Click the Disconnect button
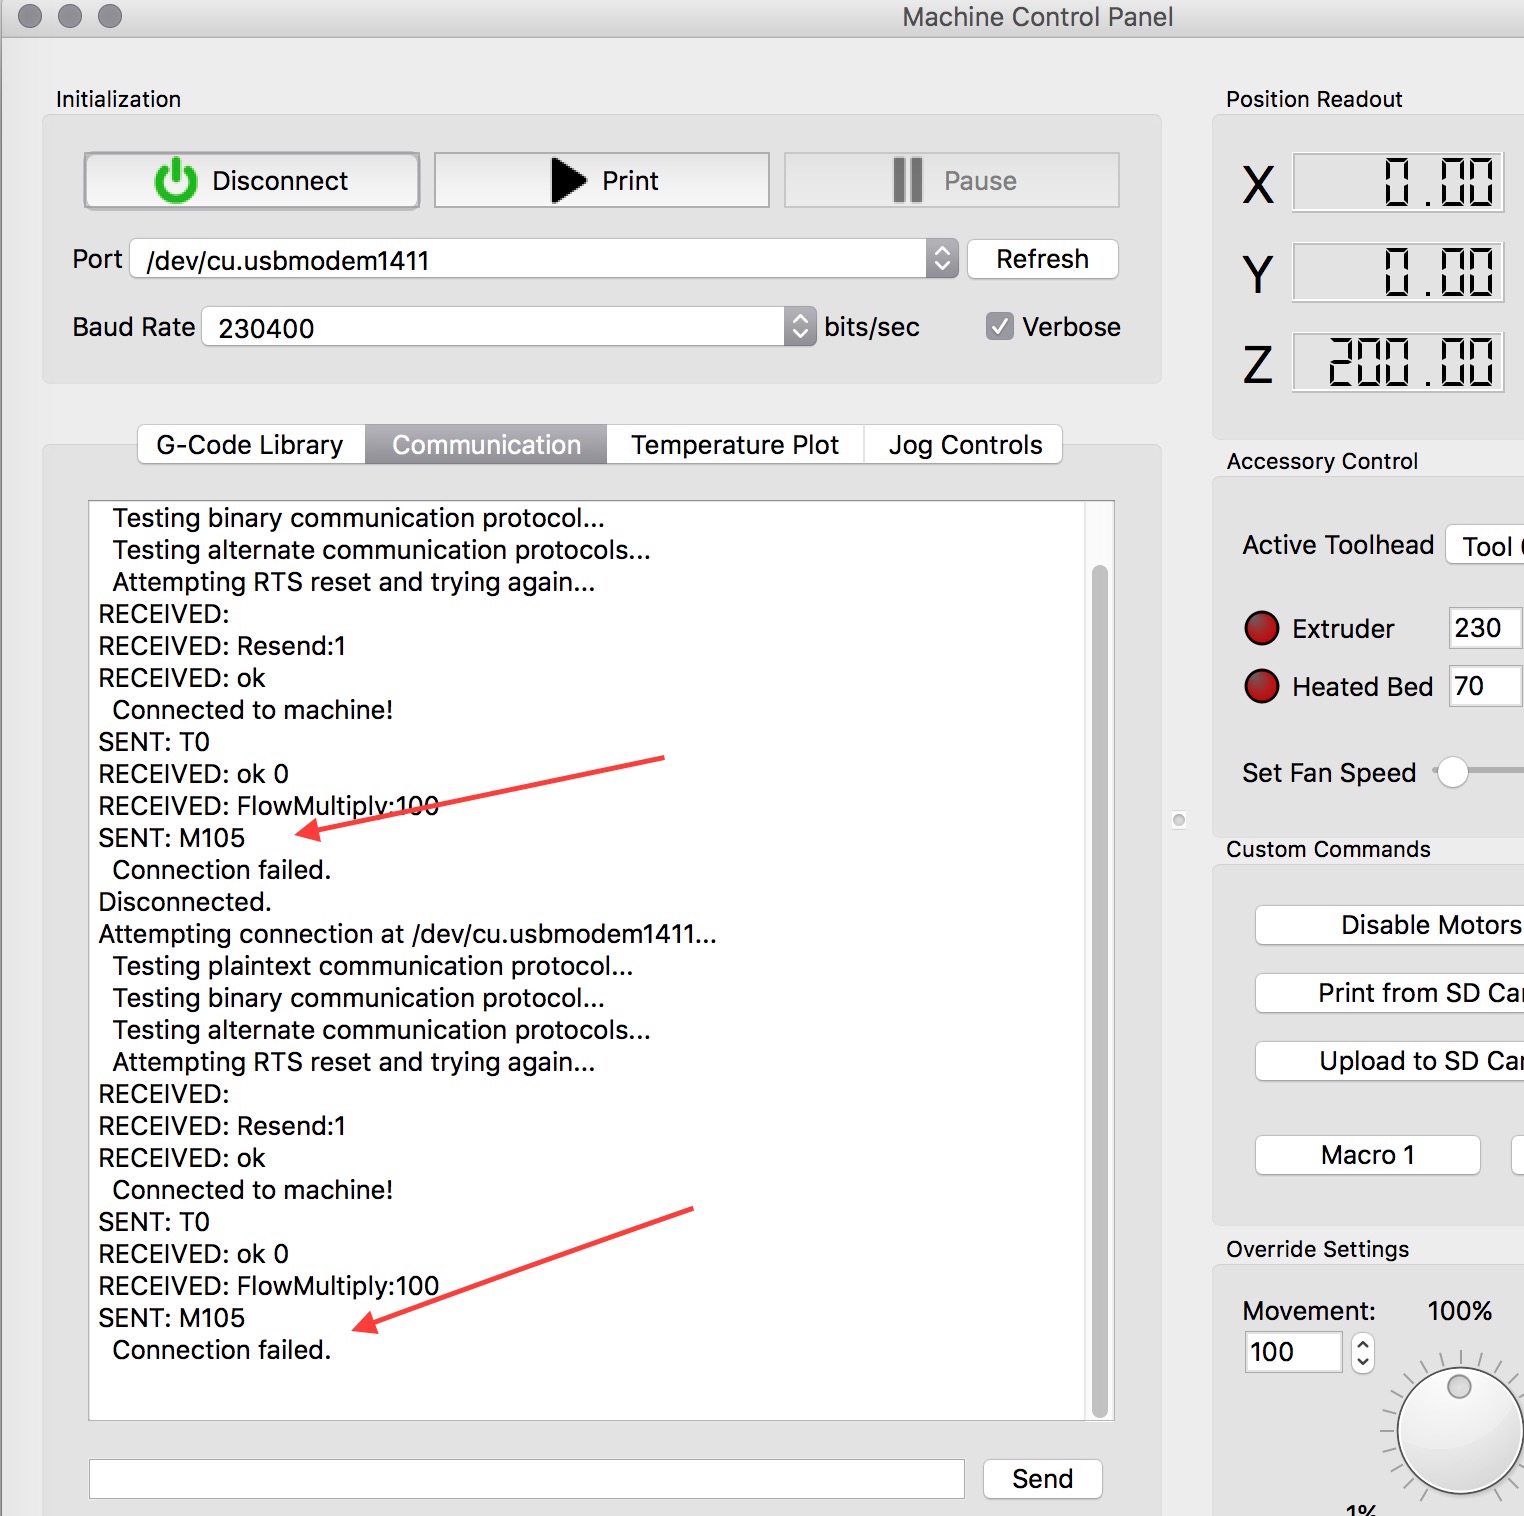1524x1516 pixels. (251, 180)
